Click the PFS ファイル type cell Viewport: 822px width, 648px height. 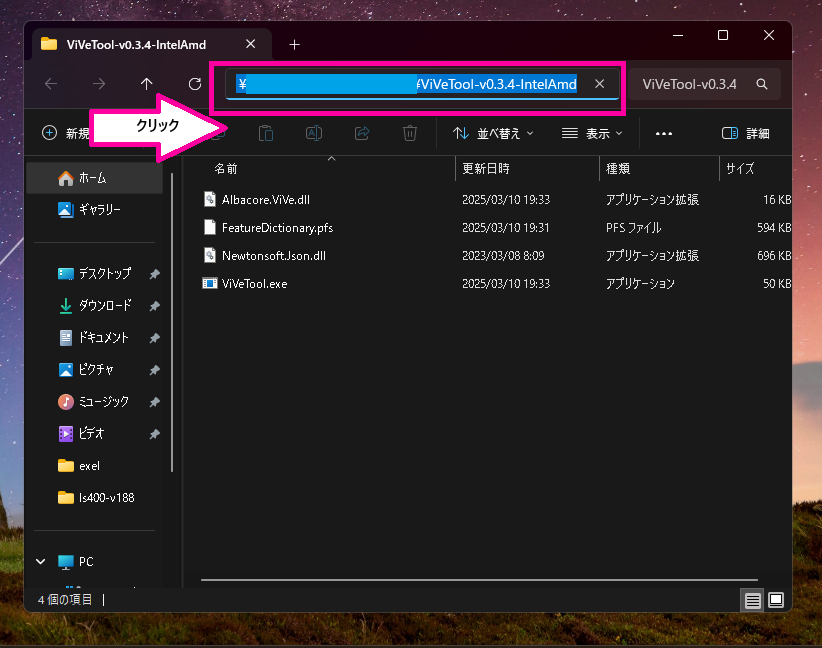click(633, 228)
